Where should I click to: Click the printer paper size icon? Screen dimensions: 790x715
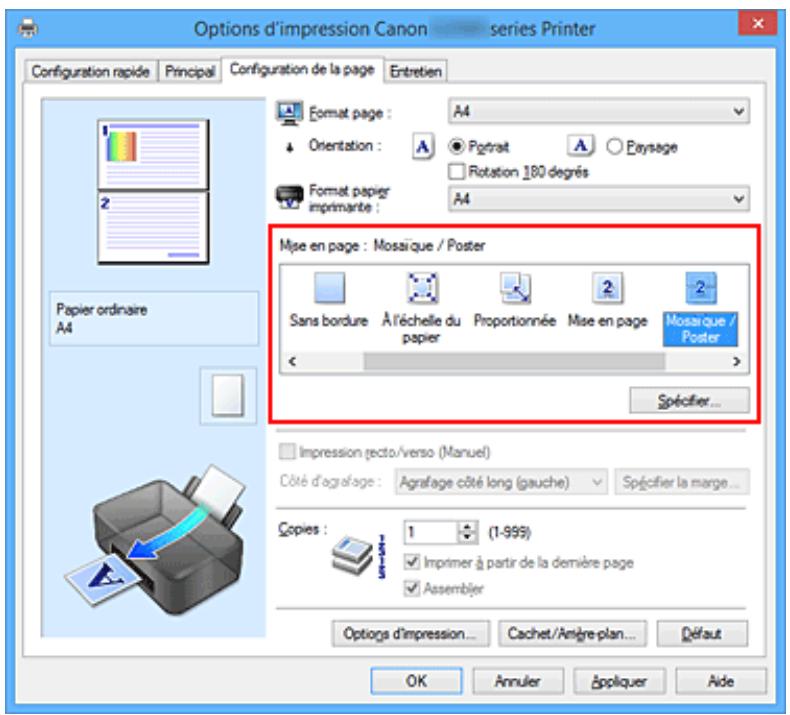point(289,197)
